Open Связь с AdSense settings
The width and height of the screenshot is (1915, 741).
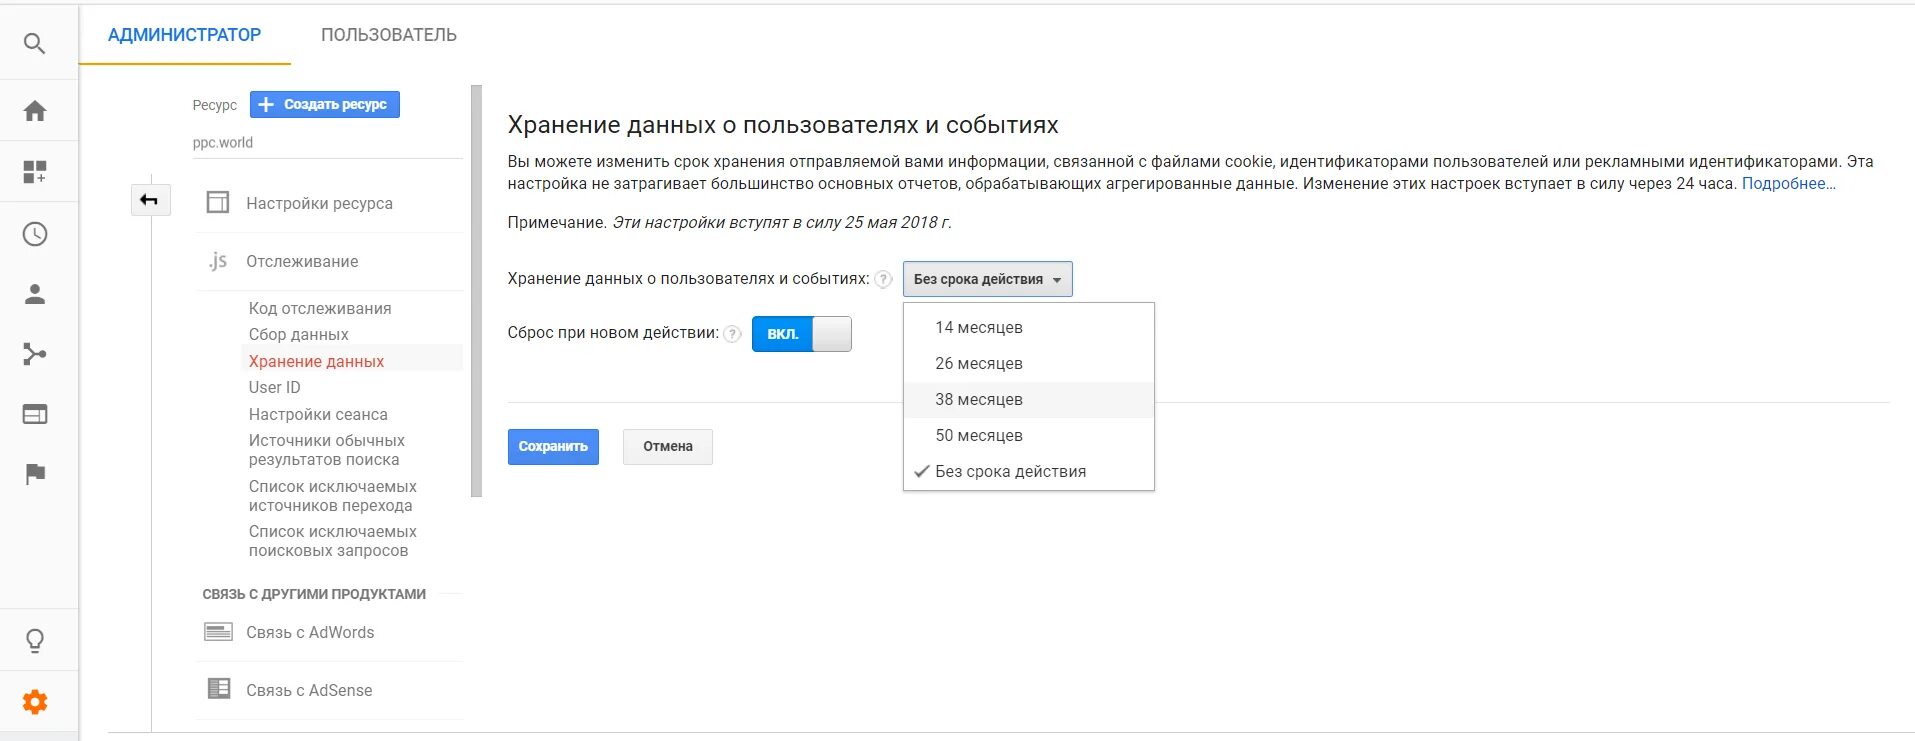(x=309, y=690)
